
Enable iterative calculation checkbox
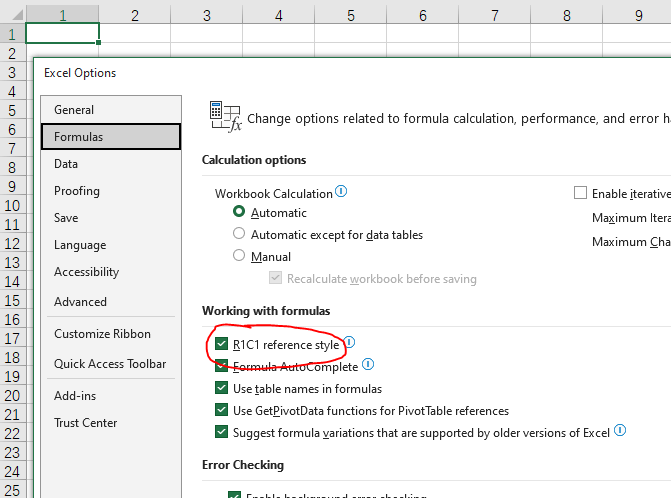tap(580, 193)
